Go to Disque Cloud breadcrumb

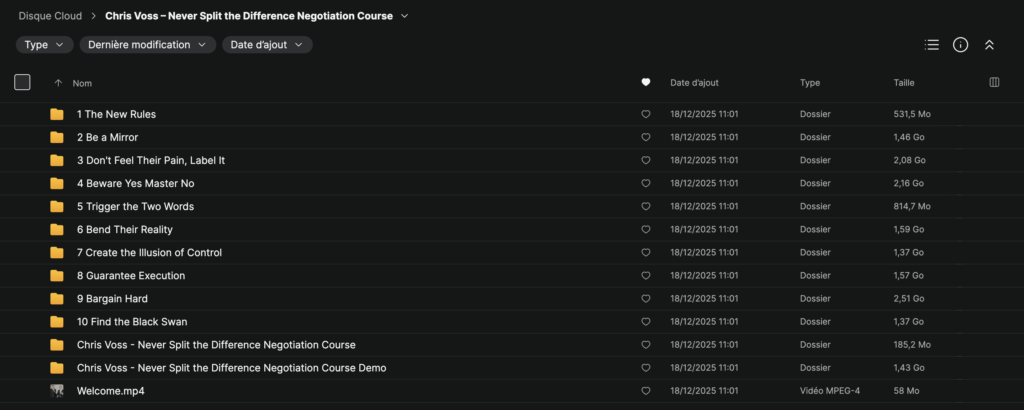(x=50, y=16)
